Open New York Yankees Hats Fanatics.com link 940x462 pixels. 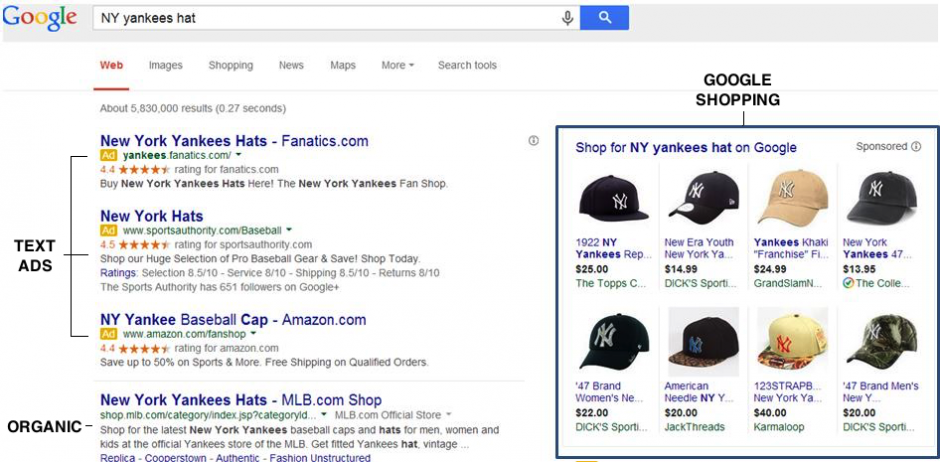pyautogui.click(x=234, y=141)
